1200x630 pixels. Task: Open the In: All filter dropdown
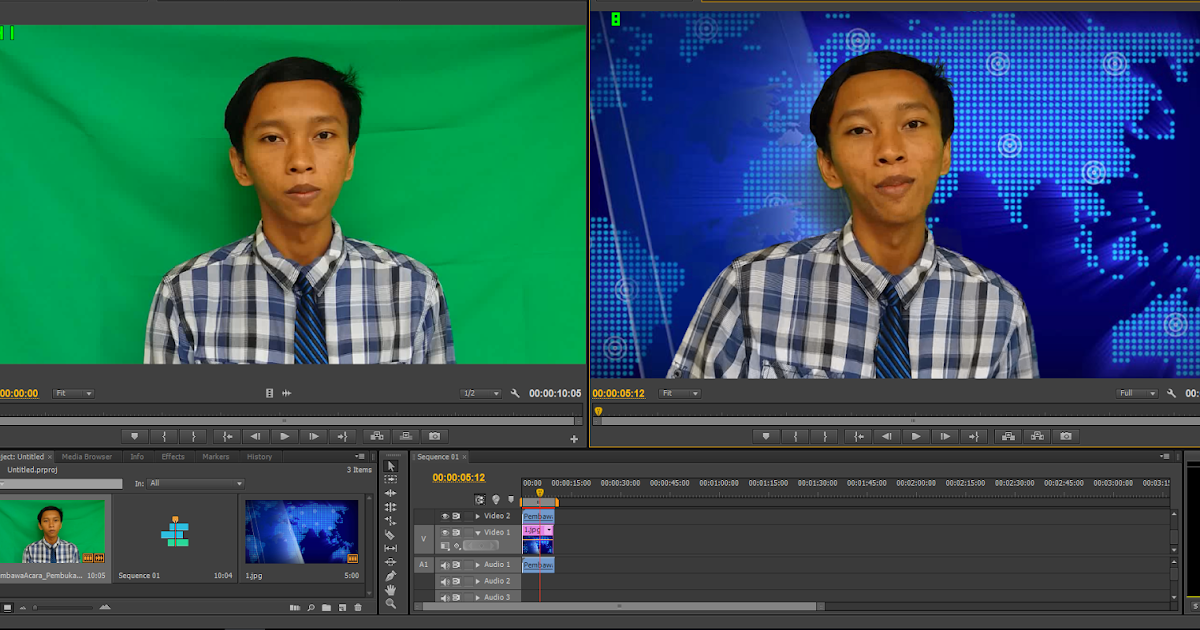(x=196, y=484)
